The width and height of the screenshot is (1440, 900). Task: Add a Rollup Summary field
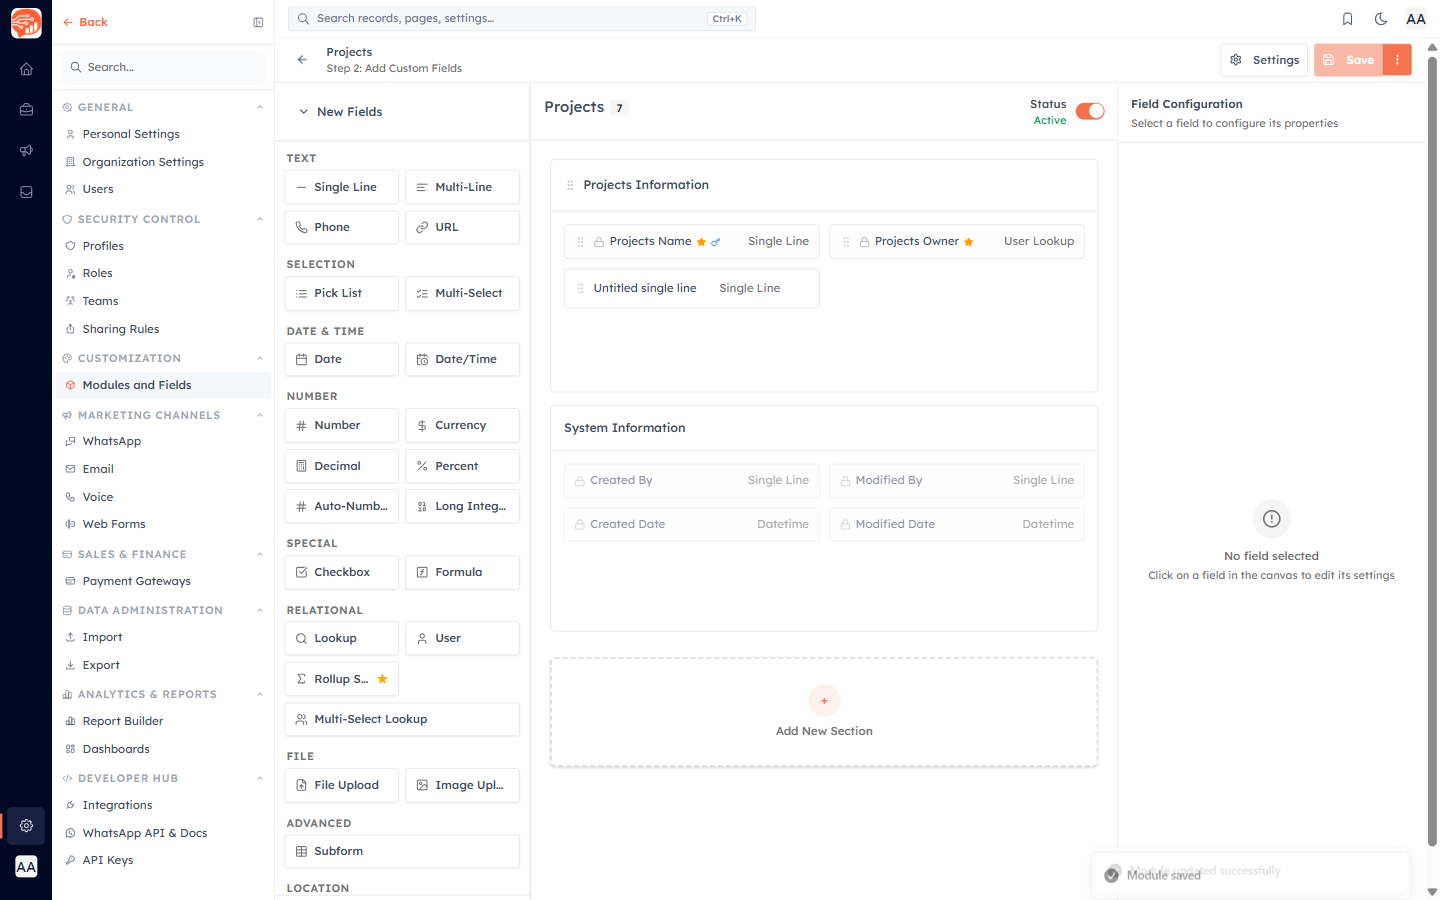coord(342,679)
